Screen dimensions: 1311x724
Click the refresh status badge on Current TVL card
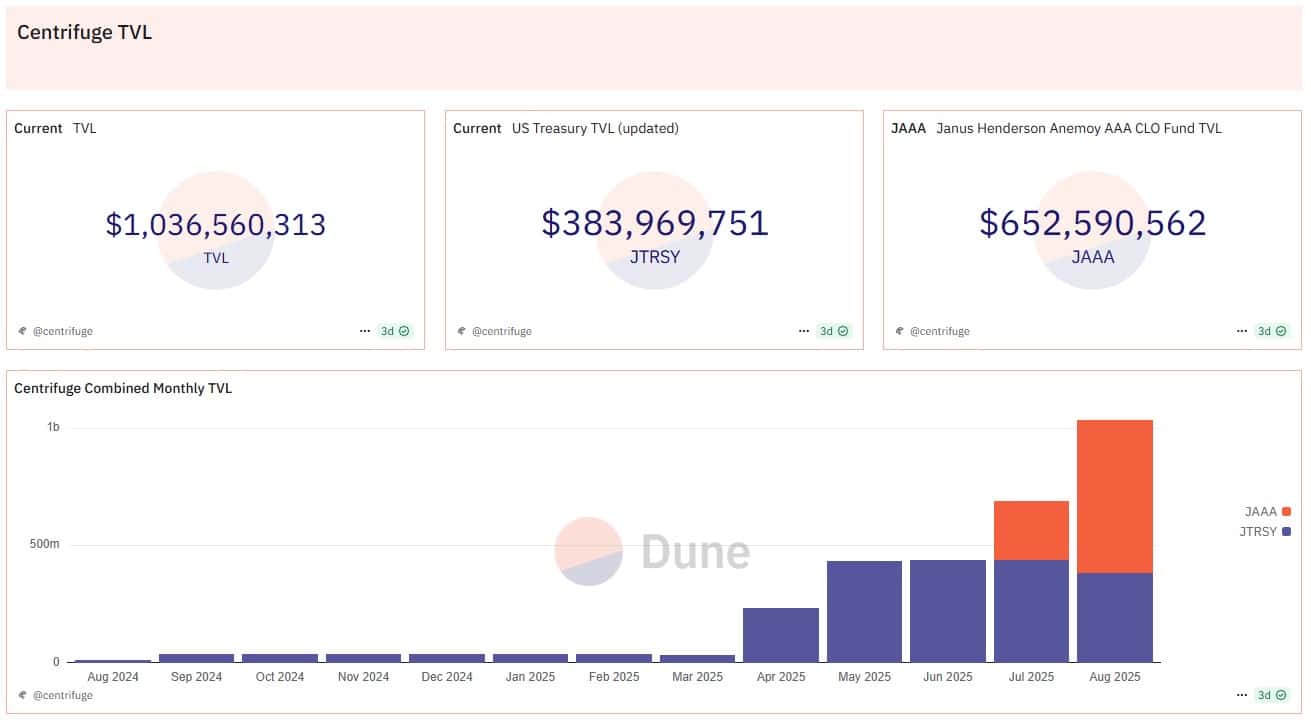coord(396,331)
